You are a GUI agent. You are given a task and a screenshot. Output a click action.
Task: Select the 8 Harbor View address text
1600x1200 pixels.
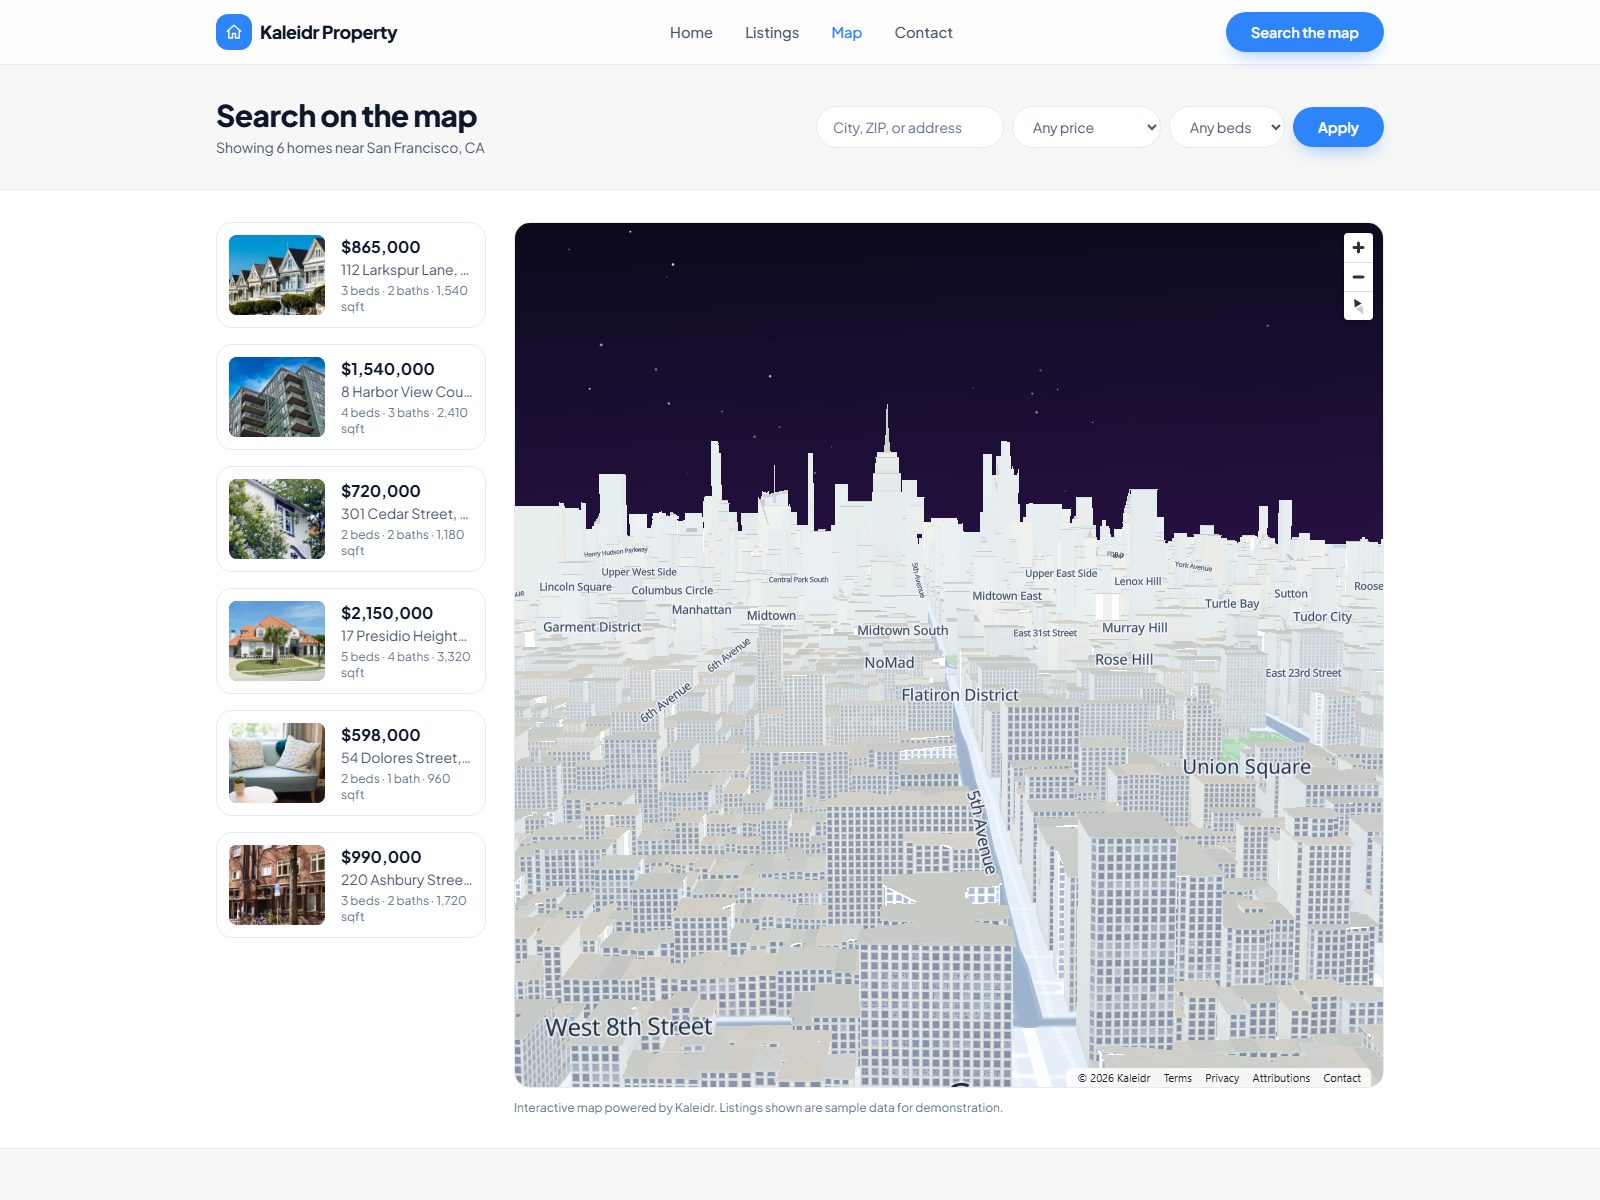pos(406,392)
